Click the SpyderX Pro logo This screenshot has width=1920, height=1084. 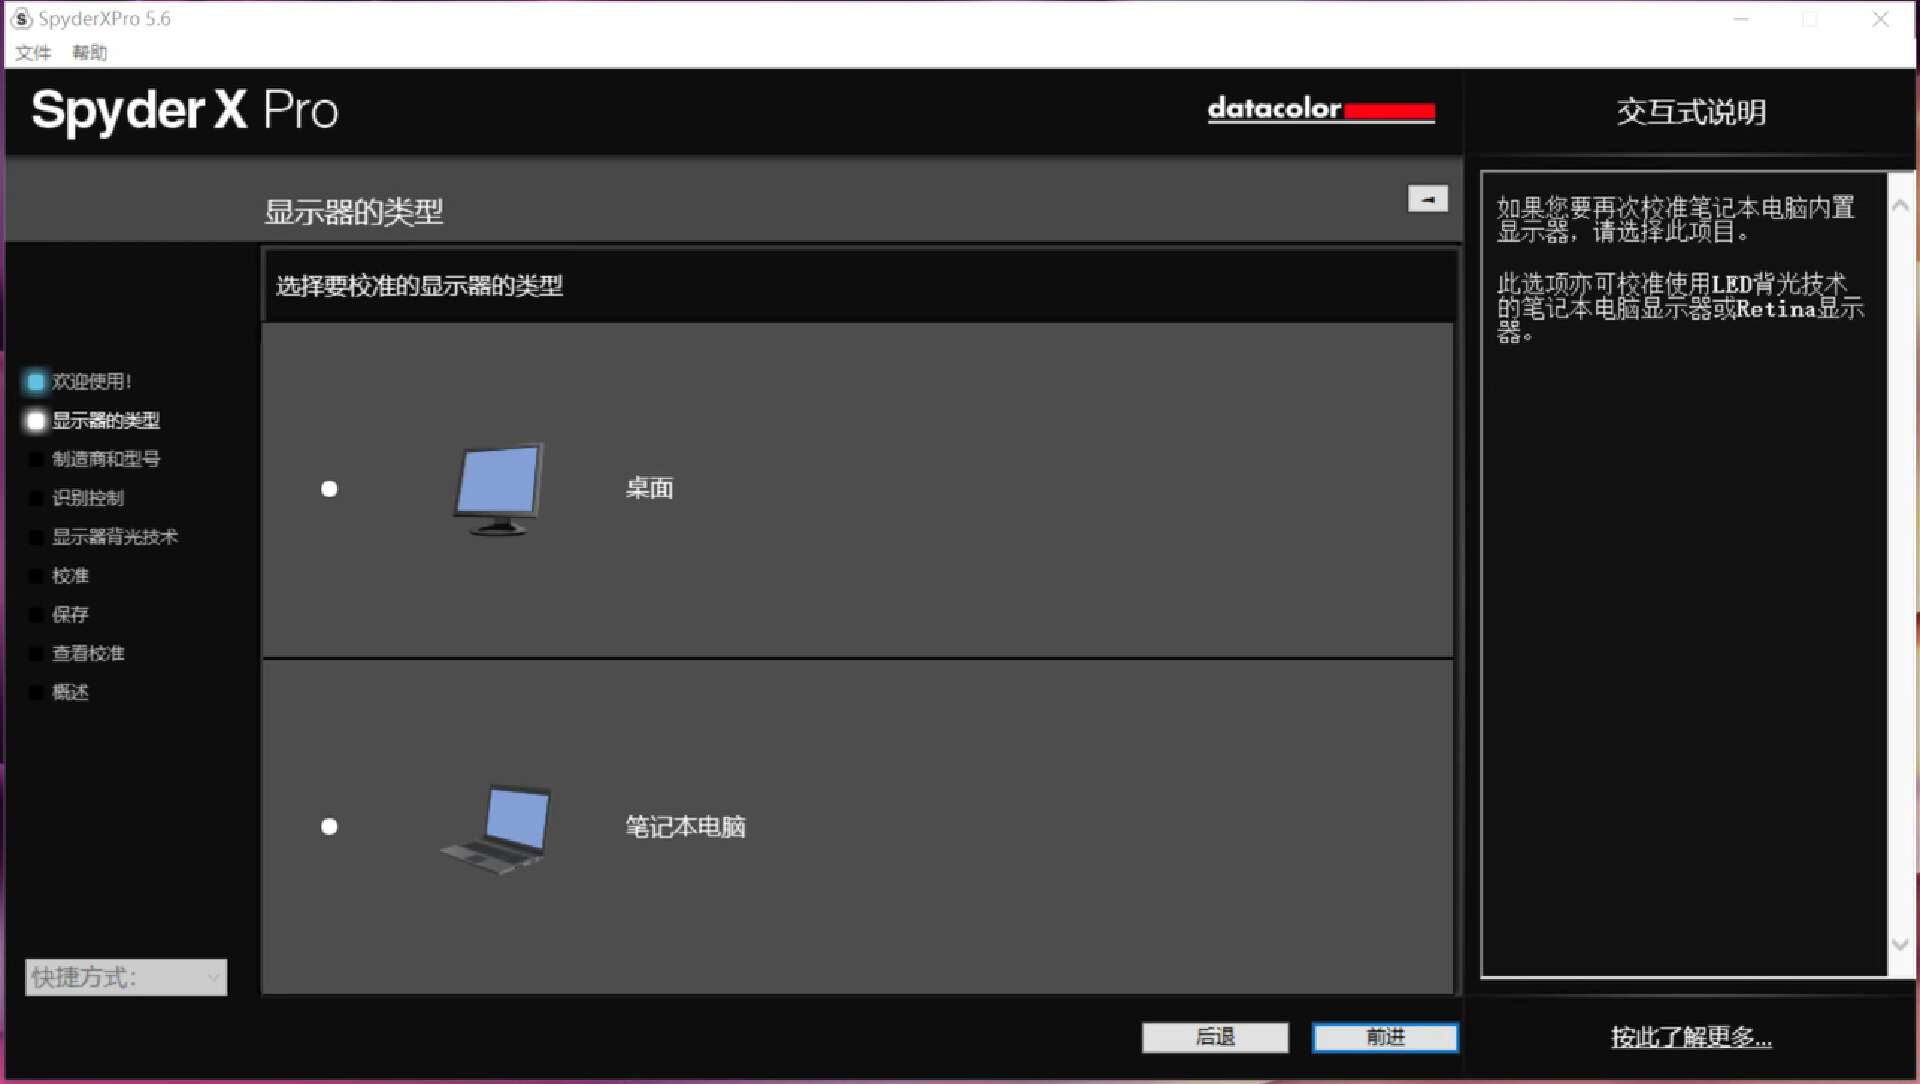point(185,110)
